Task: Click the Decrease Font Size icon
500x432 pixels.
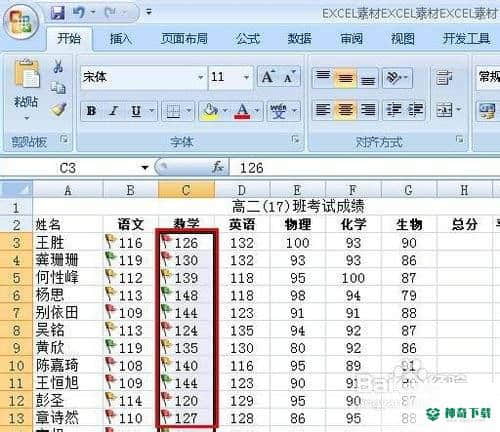Action: tap(289, 77)
